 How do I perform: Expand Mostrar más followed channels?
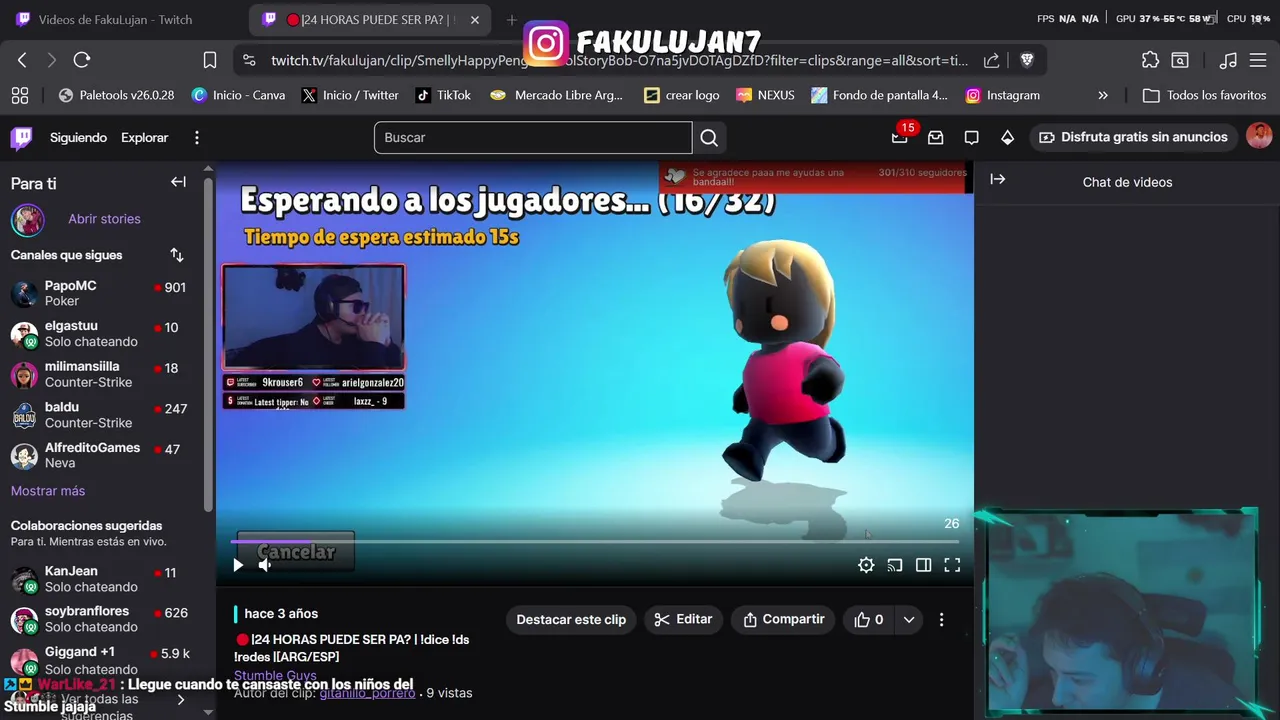point(48,491)
